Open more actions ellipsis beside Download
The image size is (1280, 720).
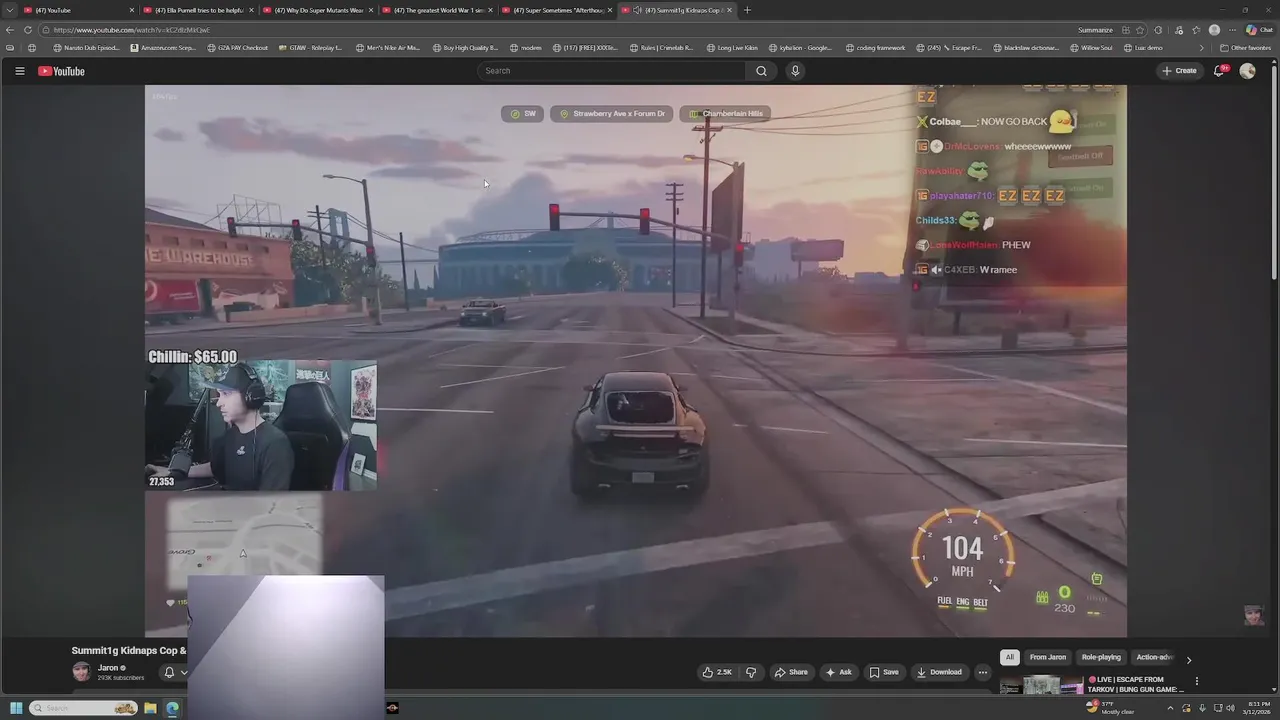pyautogui.click(x=983, y=672)
